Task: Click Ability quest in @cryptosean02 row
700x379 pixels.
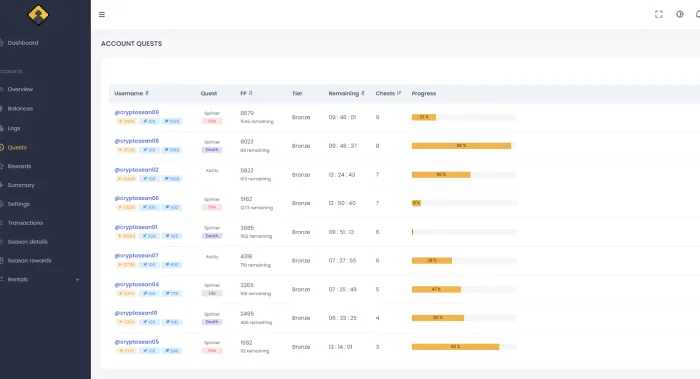Action: point(212,171)
